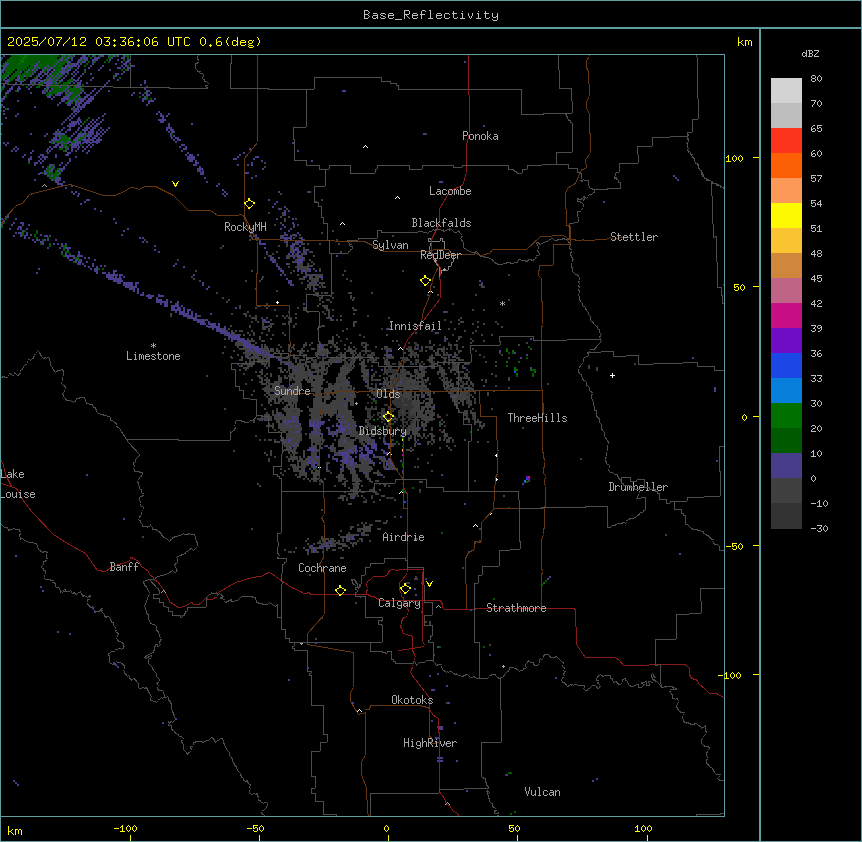Image resolution: width=862 pixels, height=842 pixels.
Task: Click the Vulcan label
Action: [x=542, y=792]
